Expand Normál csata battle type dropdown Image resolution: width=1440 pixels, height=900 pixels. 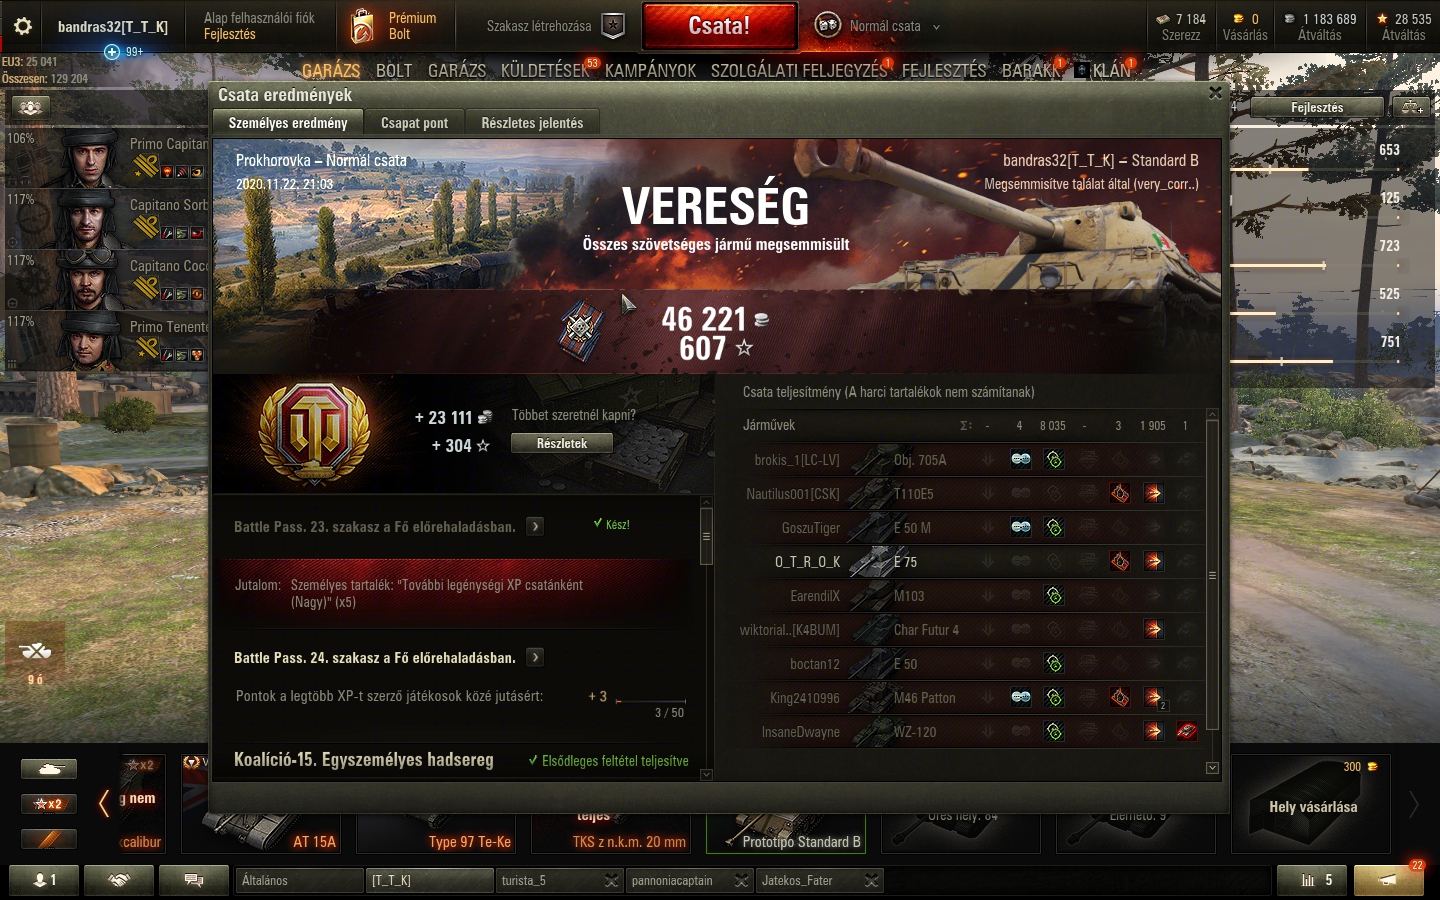(936, 27)
